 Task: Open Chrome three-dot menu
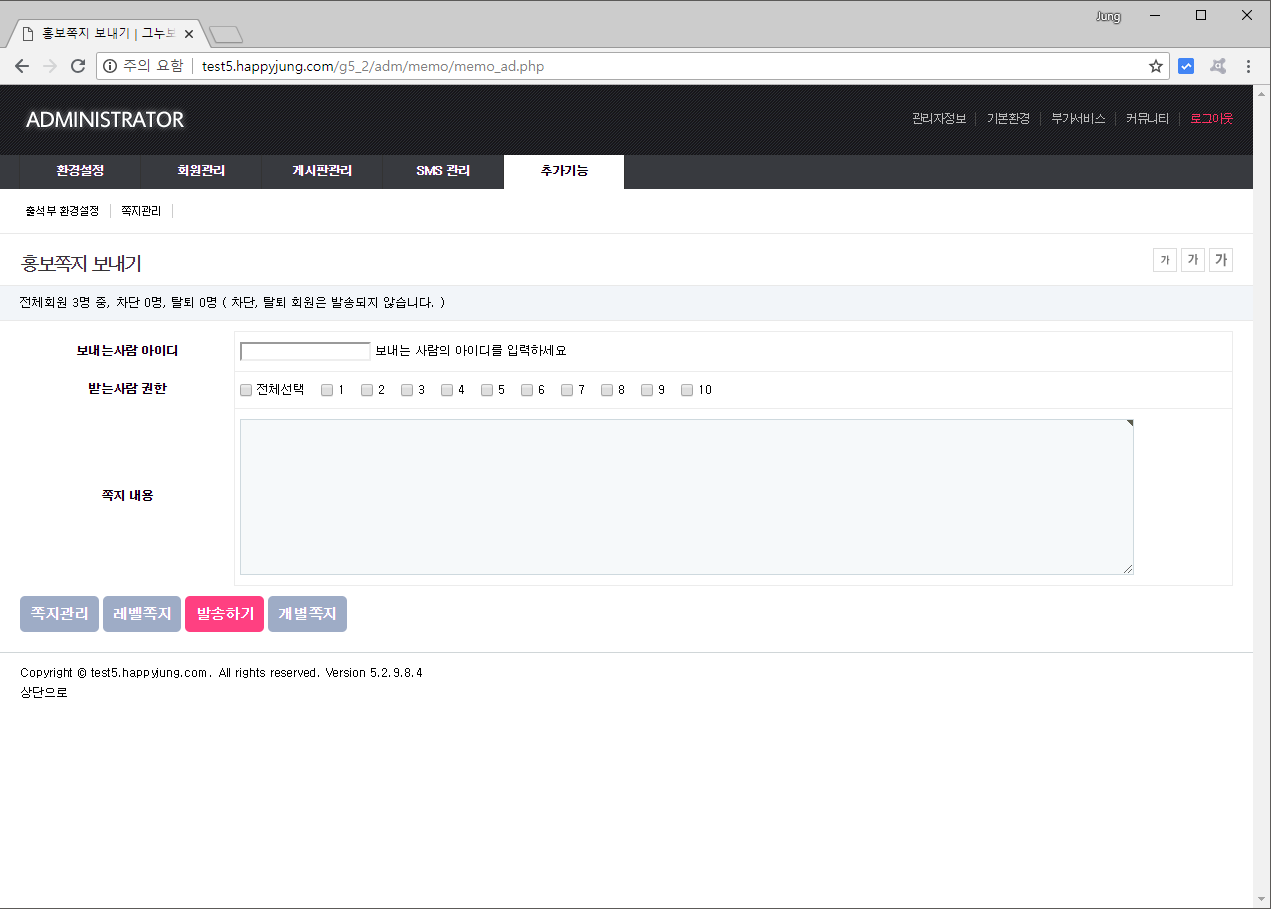coord(1248,67)
